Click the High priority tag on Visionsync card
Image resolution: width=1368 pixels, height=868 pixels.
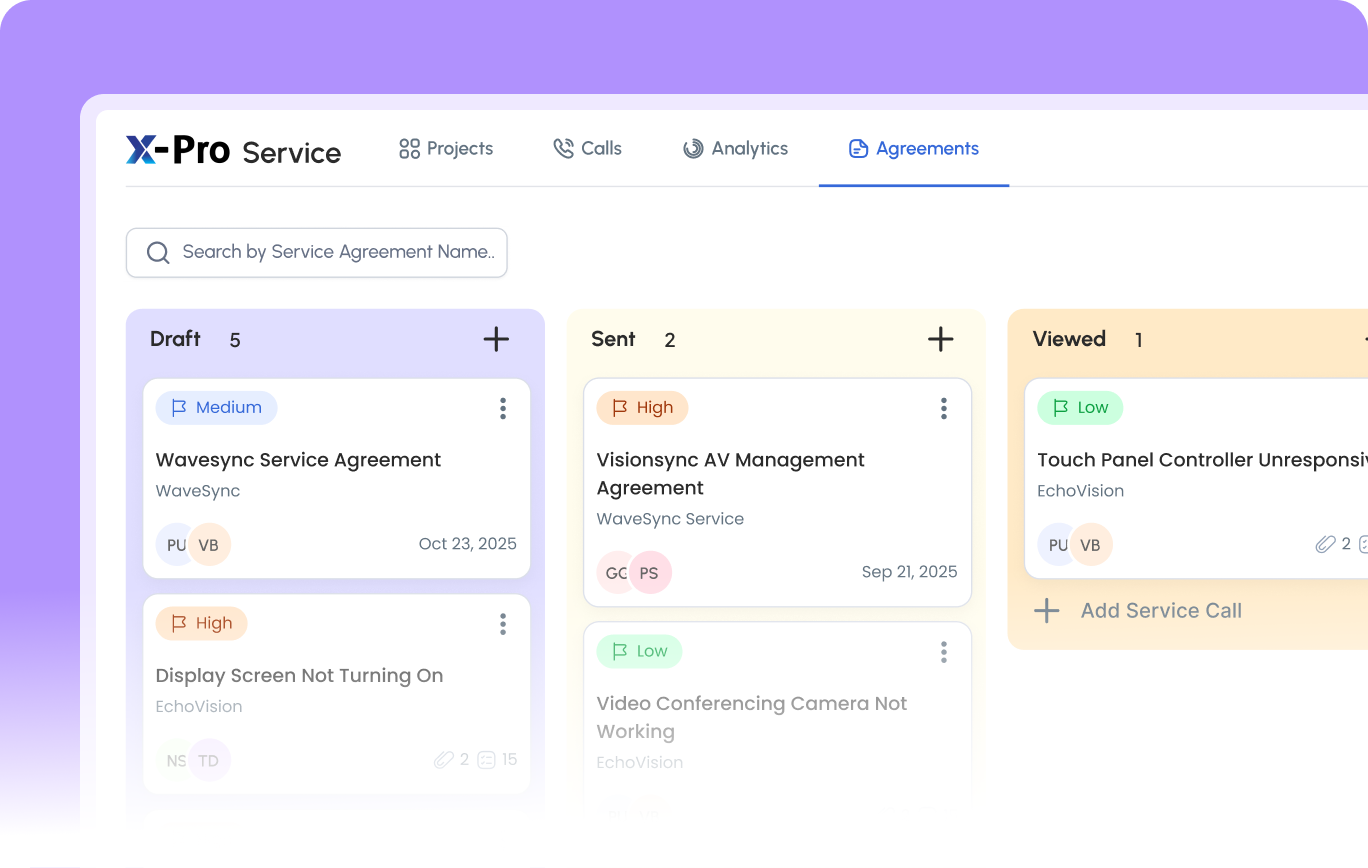[x=642, y=408]
